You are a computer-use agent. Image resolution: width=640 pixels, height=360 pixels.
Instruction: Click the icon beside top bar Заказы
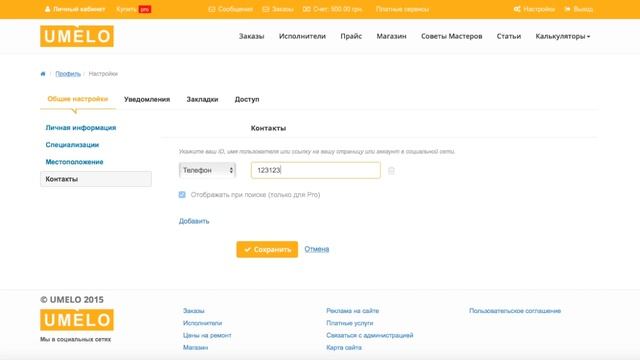(266, 9)
